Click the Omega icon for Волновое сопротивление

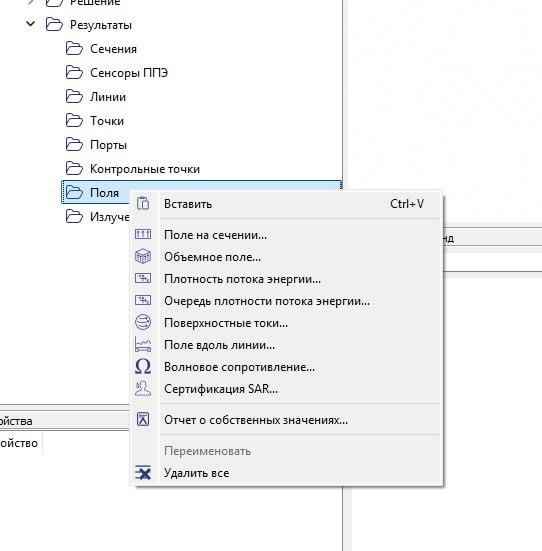click(143, 366)
